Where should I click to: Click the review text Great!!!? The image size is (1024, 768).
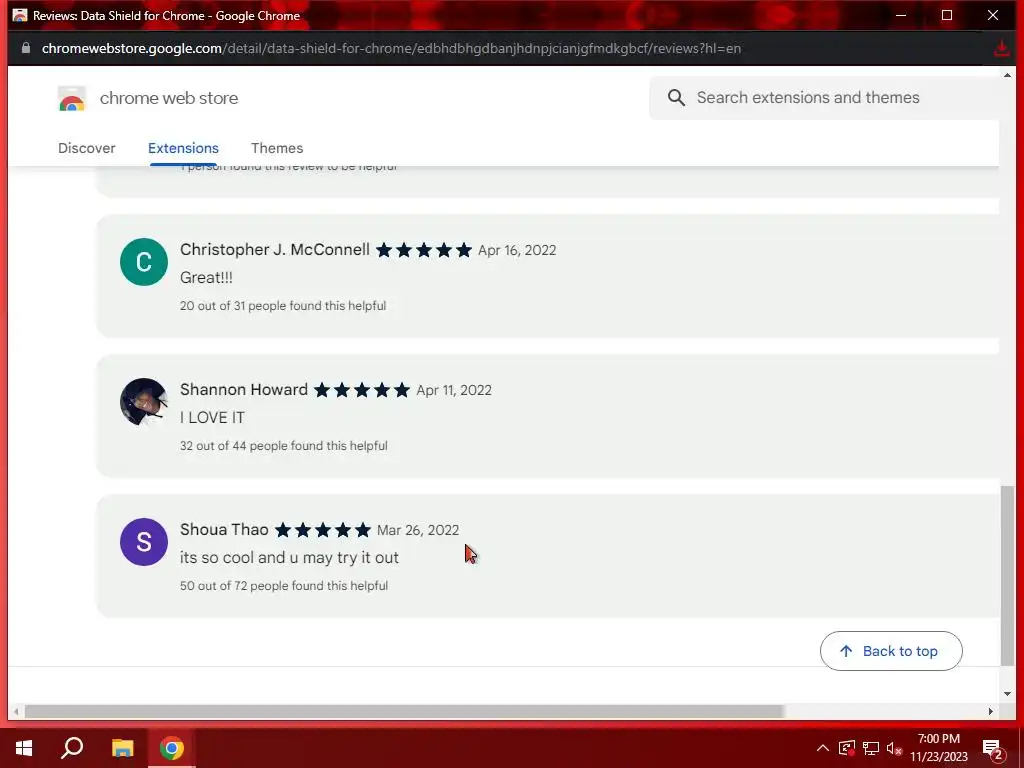coord(206,278)
